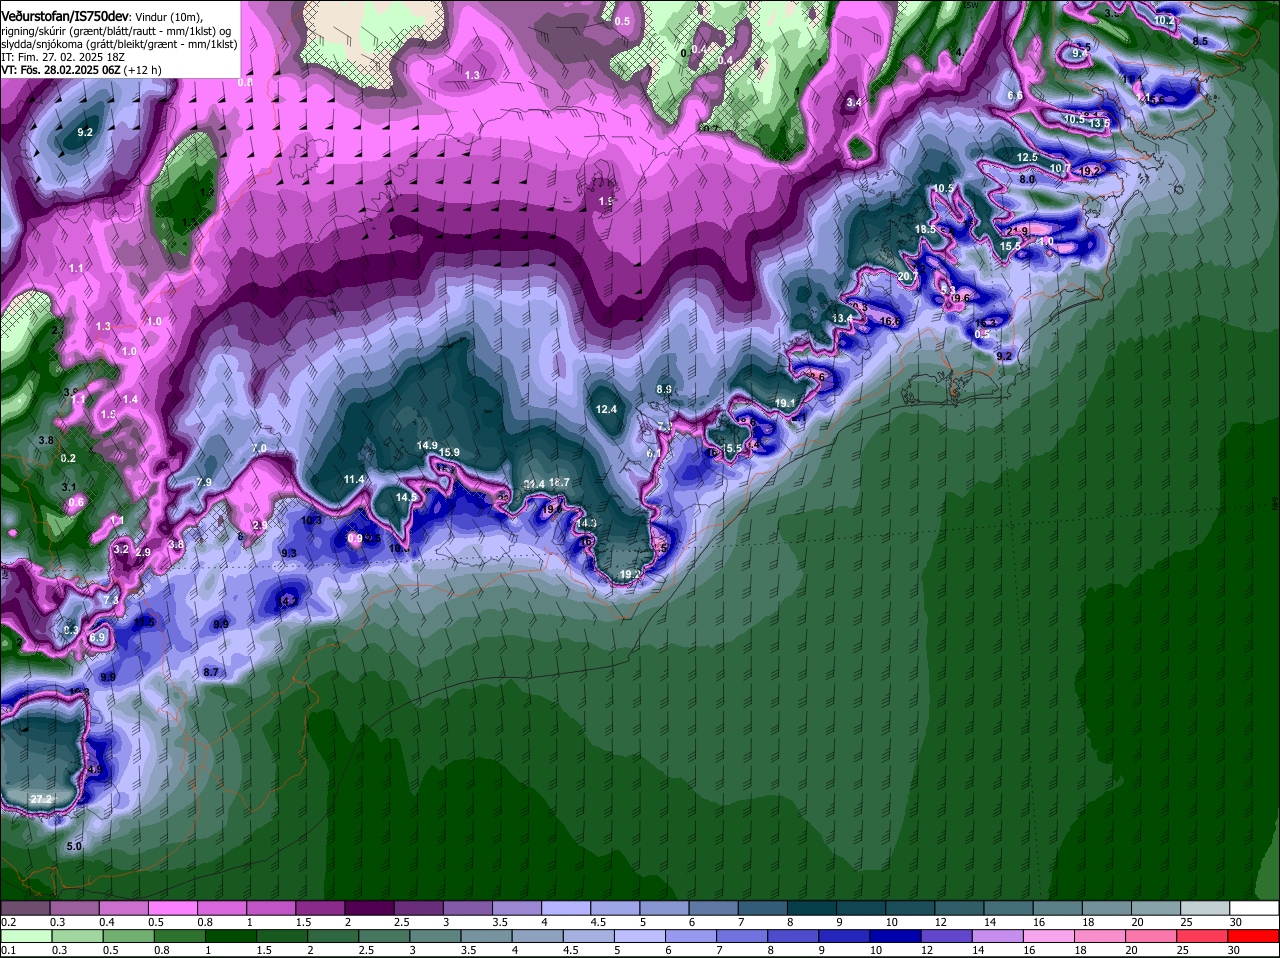Click the 8.5 value on the map
Image resolution: width=1280 pixels, height=958 pixels.
click(1201, 41)
